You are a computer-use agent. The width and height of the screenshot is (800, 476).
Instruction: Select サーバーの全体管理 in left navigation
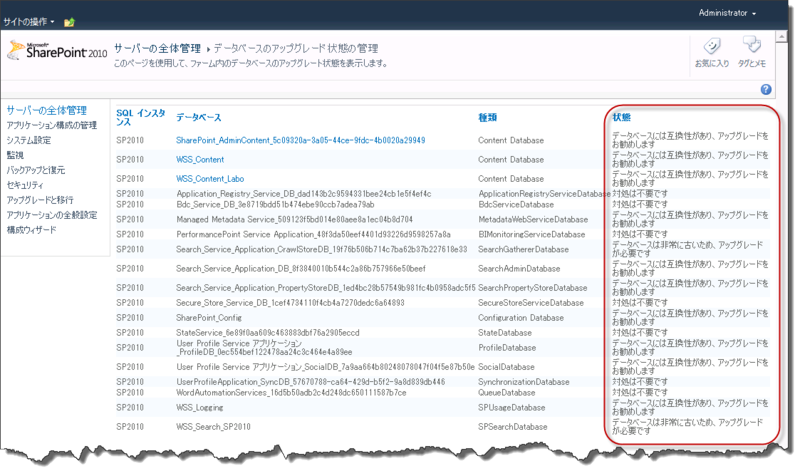(x=46, y=110)
